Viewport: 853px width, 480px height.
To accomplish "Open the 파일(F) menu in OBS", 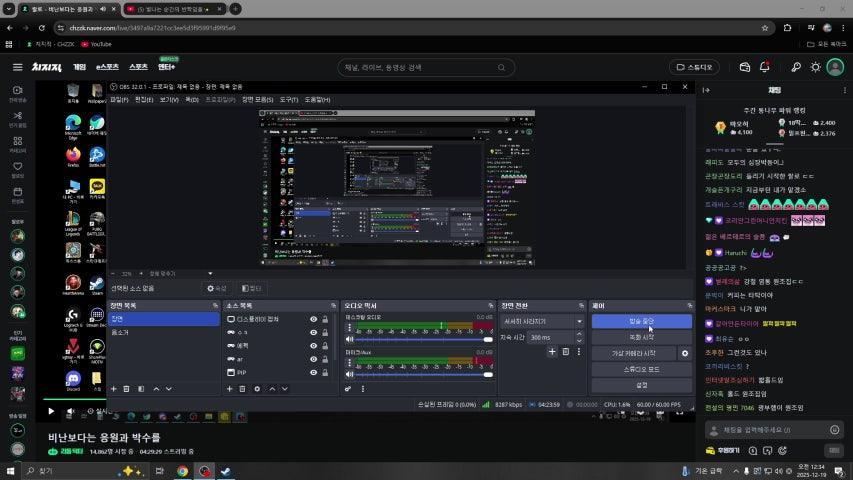I will (119, 99).
